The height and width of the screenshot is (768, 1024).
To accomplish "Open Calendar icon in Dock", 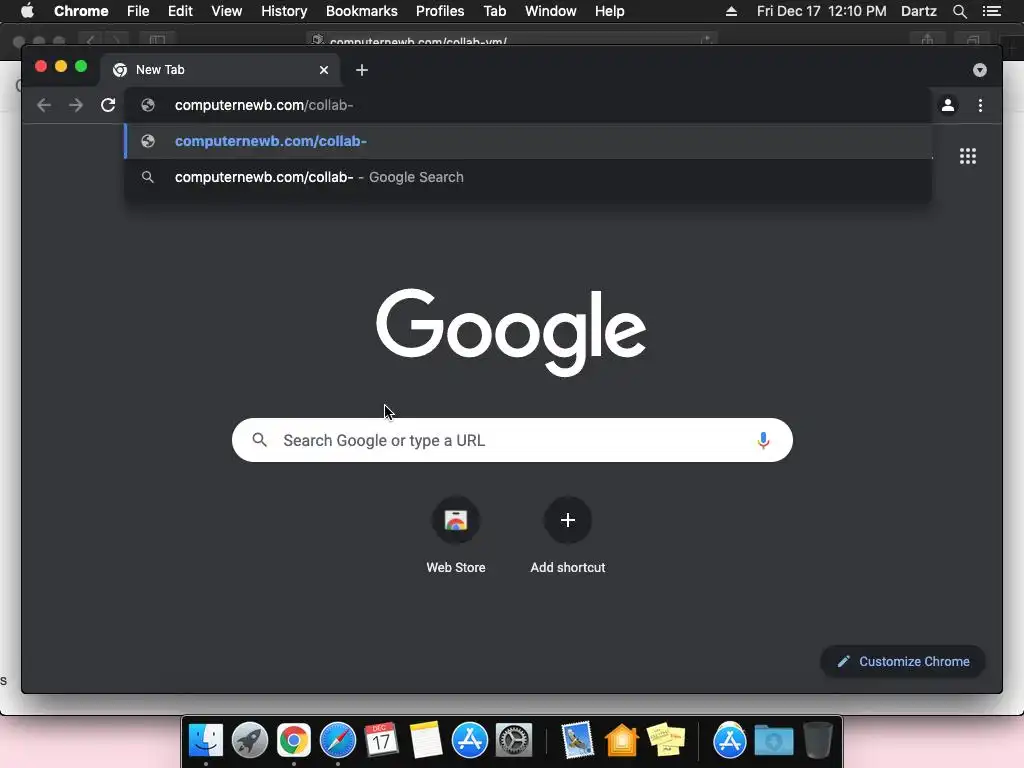I will (381, 740).
